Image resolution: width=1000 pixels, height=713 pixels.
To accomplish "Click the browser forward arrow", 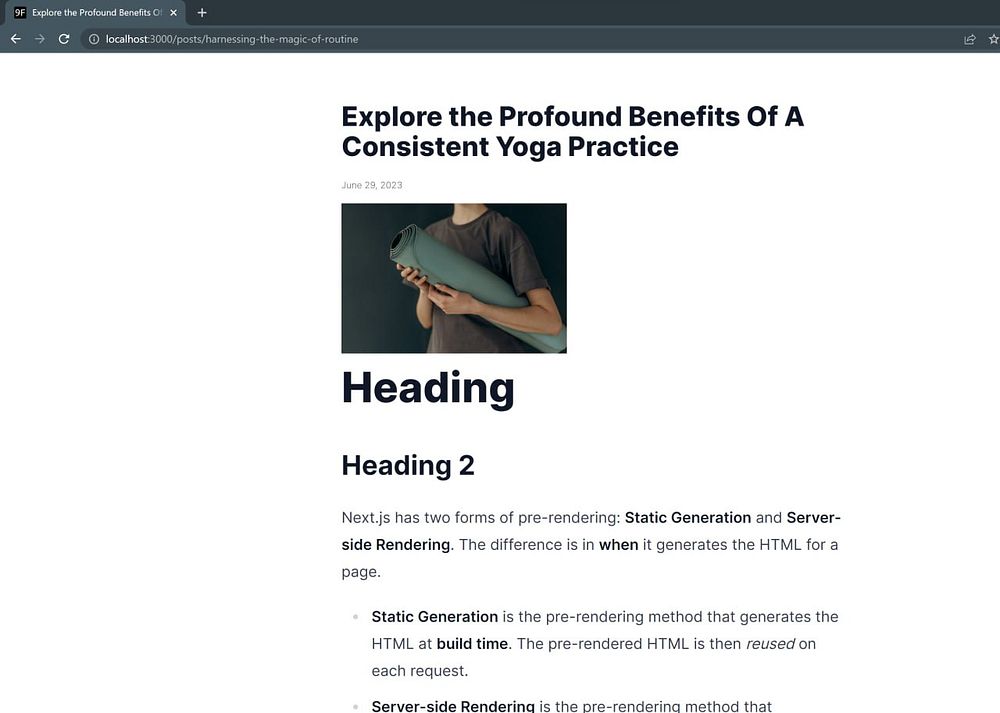I will coord(40,39).
